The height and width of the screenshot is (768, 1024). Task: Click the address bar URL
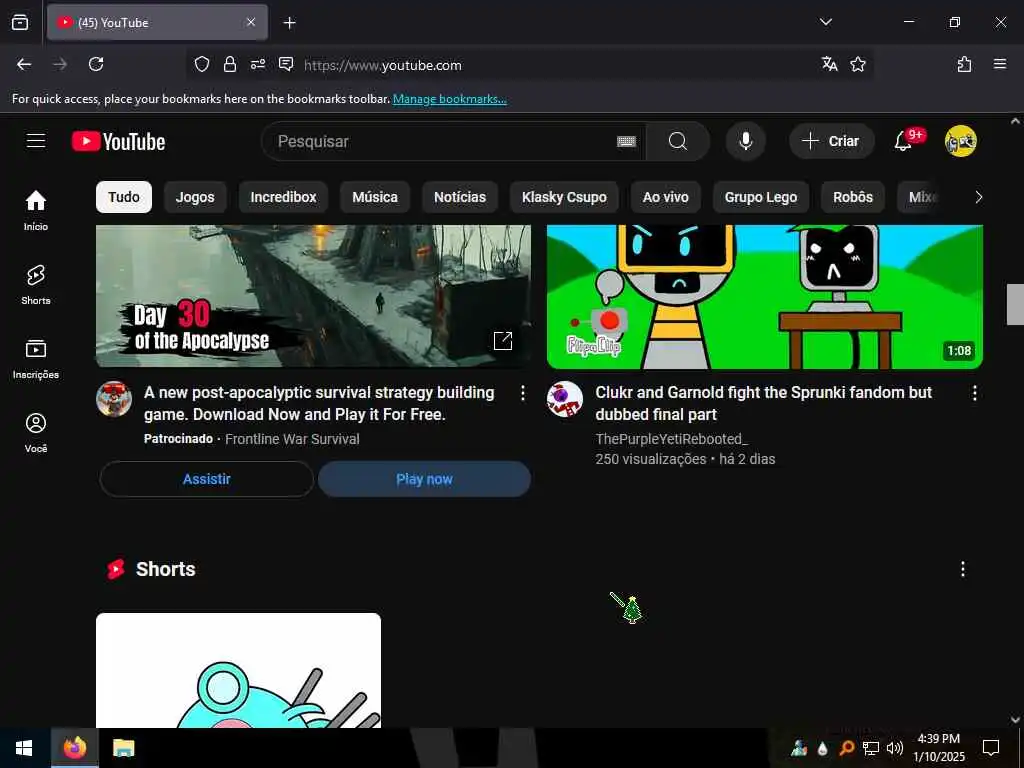click(383, 65)
